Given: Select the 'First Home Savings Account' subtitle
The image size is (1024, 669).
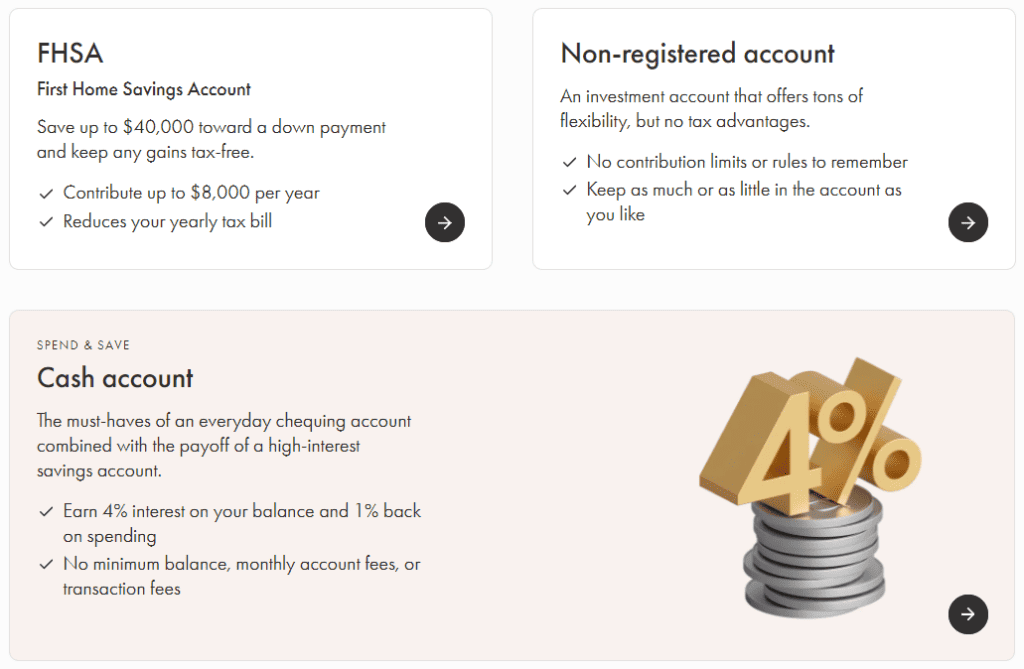Looking at the screenshot, I should 144,89.
